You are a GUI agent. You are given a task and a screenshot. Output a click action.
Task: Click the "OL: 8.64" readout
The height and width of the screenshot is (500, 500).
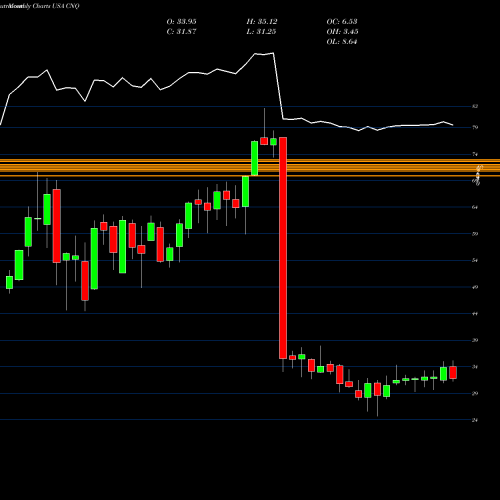pyautogui.click(x=342, y=42)
